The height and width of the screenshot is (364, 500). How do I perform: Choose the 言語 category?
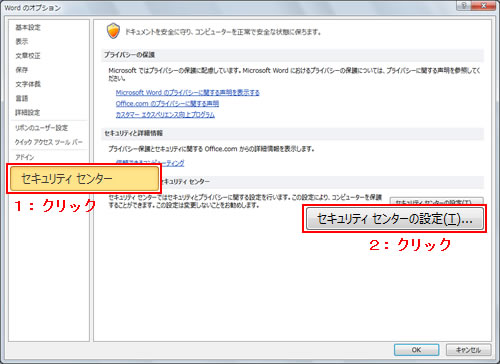click(22, 98)
